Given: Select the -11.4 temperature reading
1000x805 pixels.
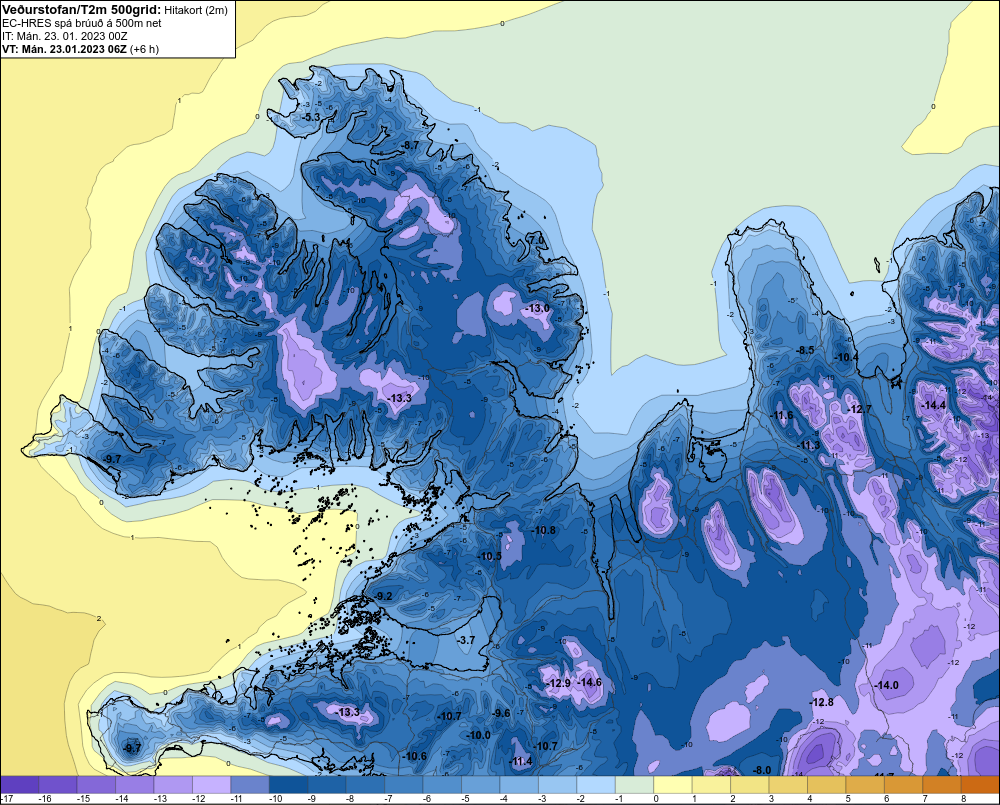Looking at the screenshot, I should click(x=520, y=761).
